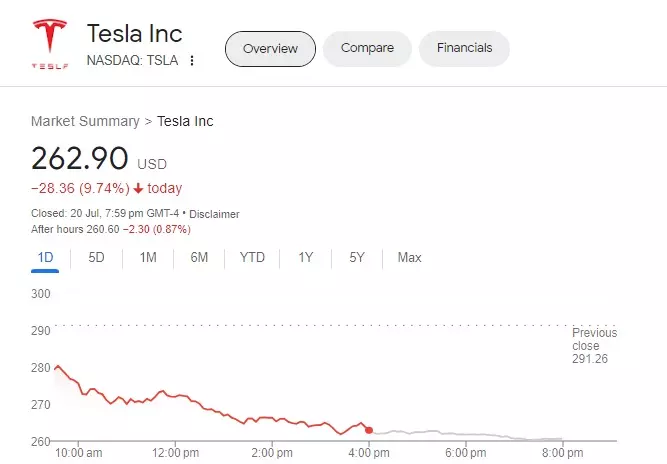Click the red closing price dot on chart
This screenshot has width=667, height=464.
369,430
